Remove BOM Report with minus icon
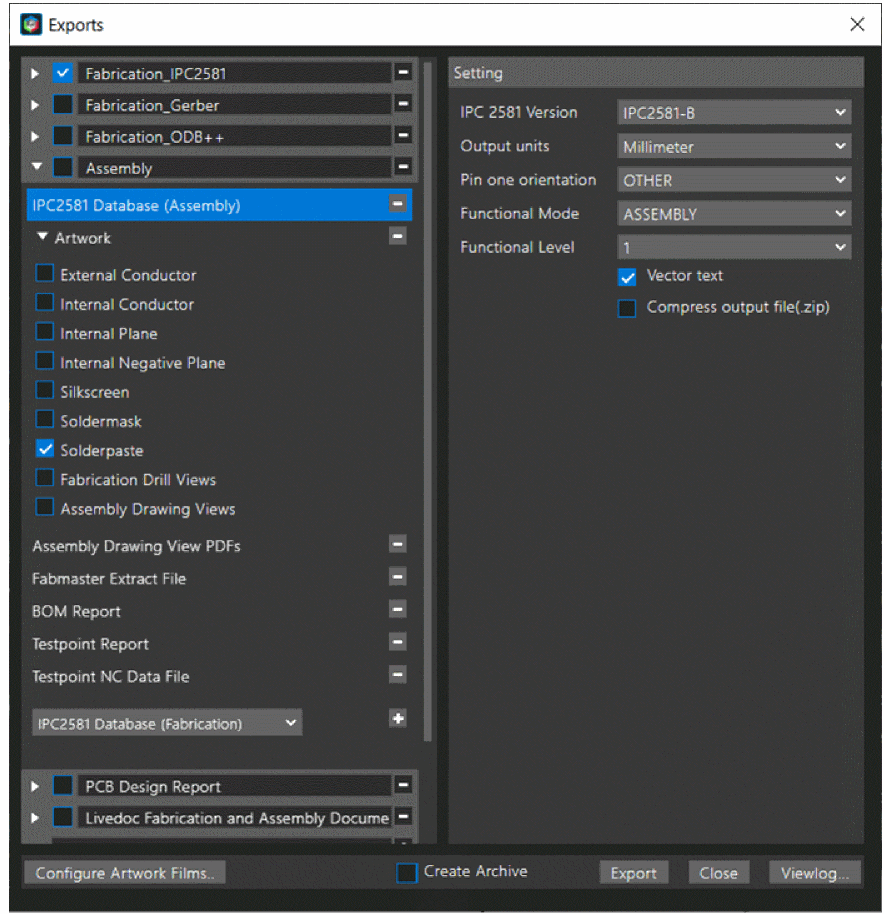884x914 pixels. (x=397, y=610)
